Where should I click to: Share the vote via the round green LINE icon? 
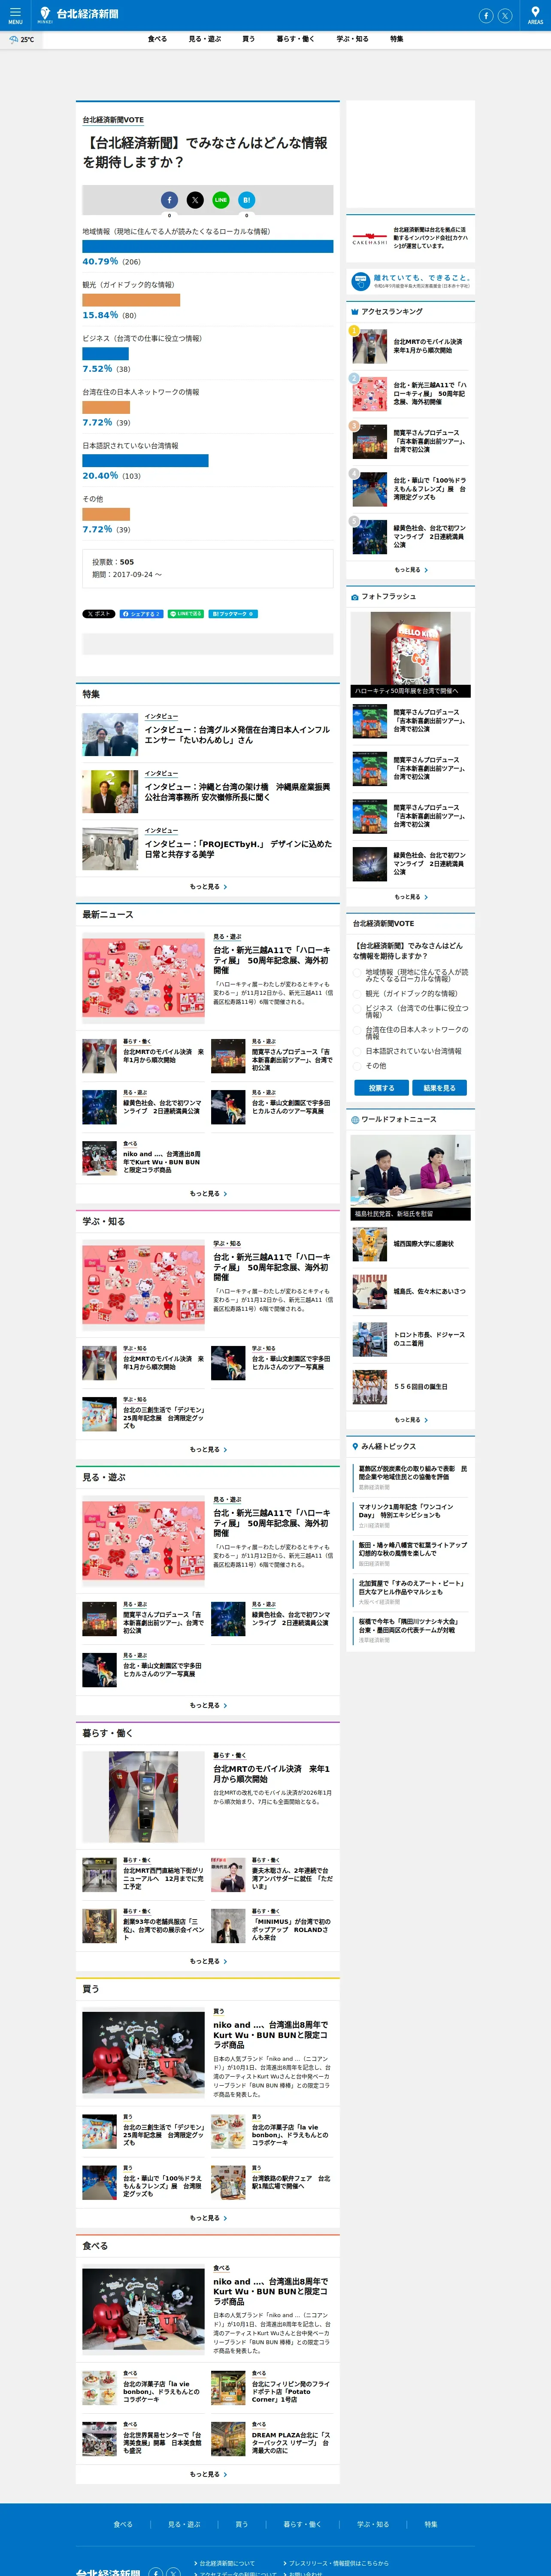click(221, 200)
